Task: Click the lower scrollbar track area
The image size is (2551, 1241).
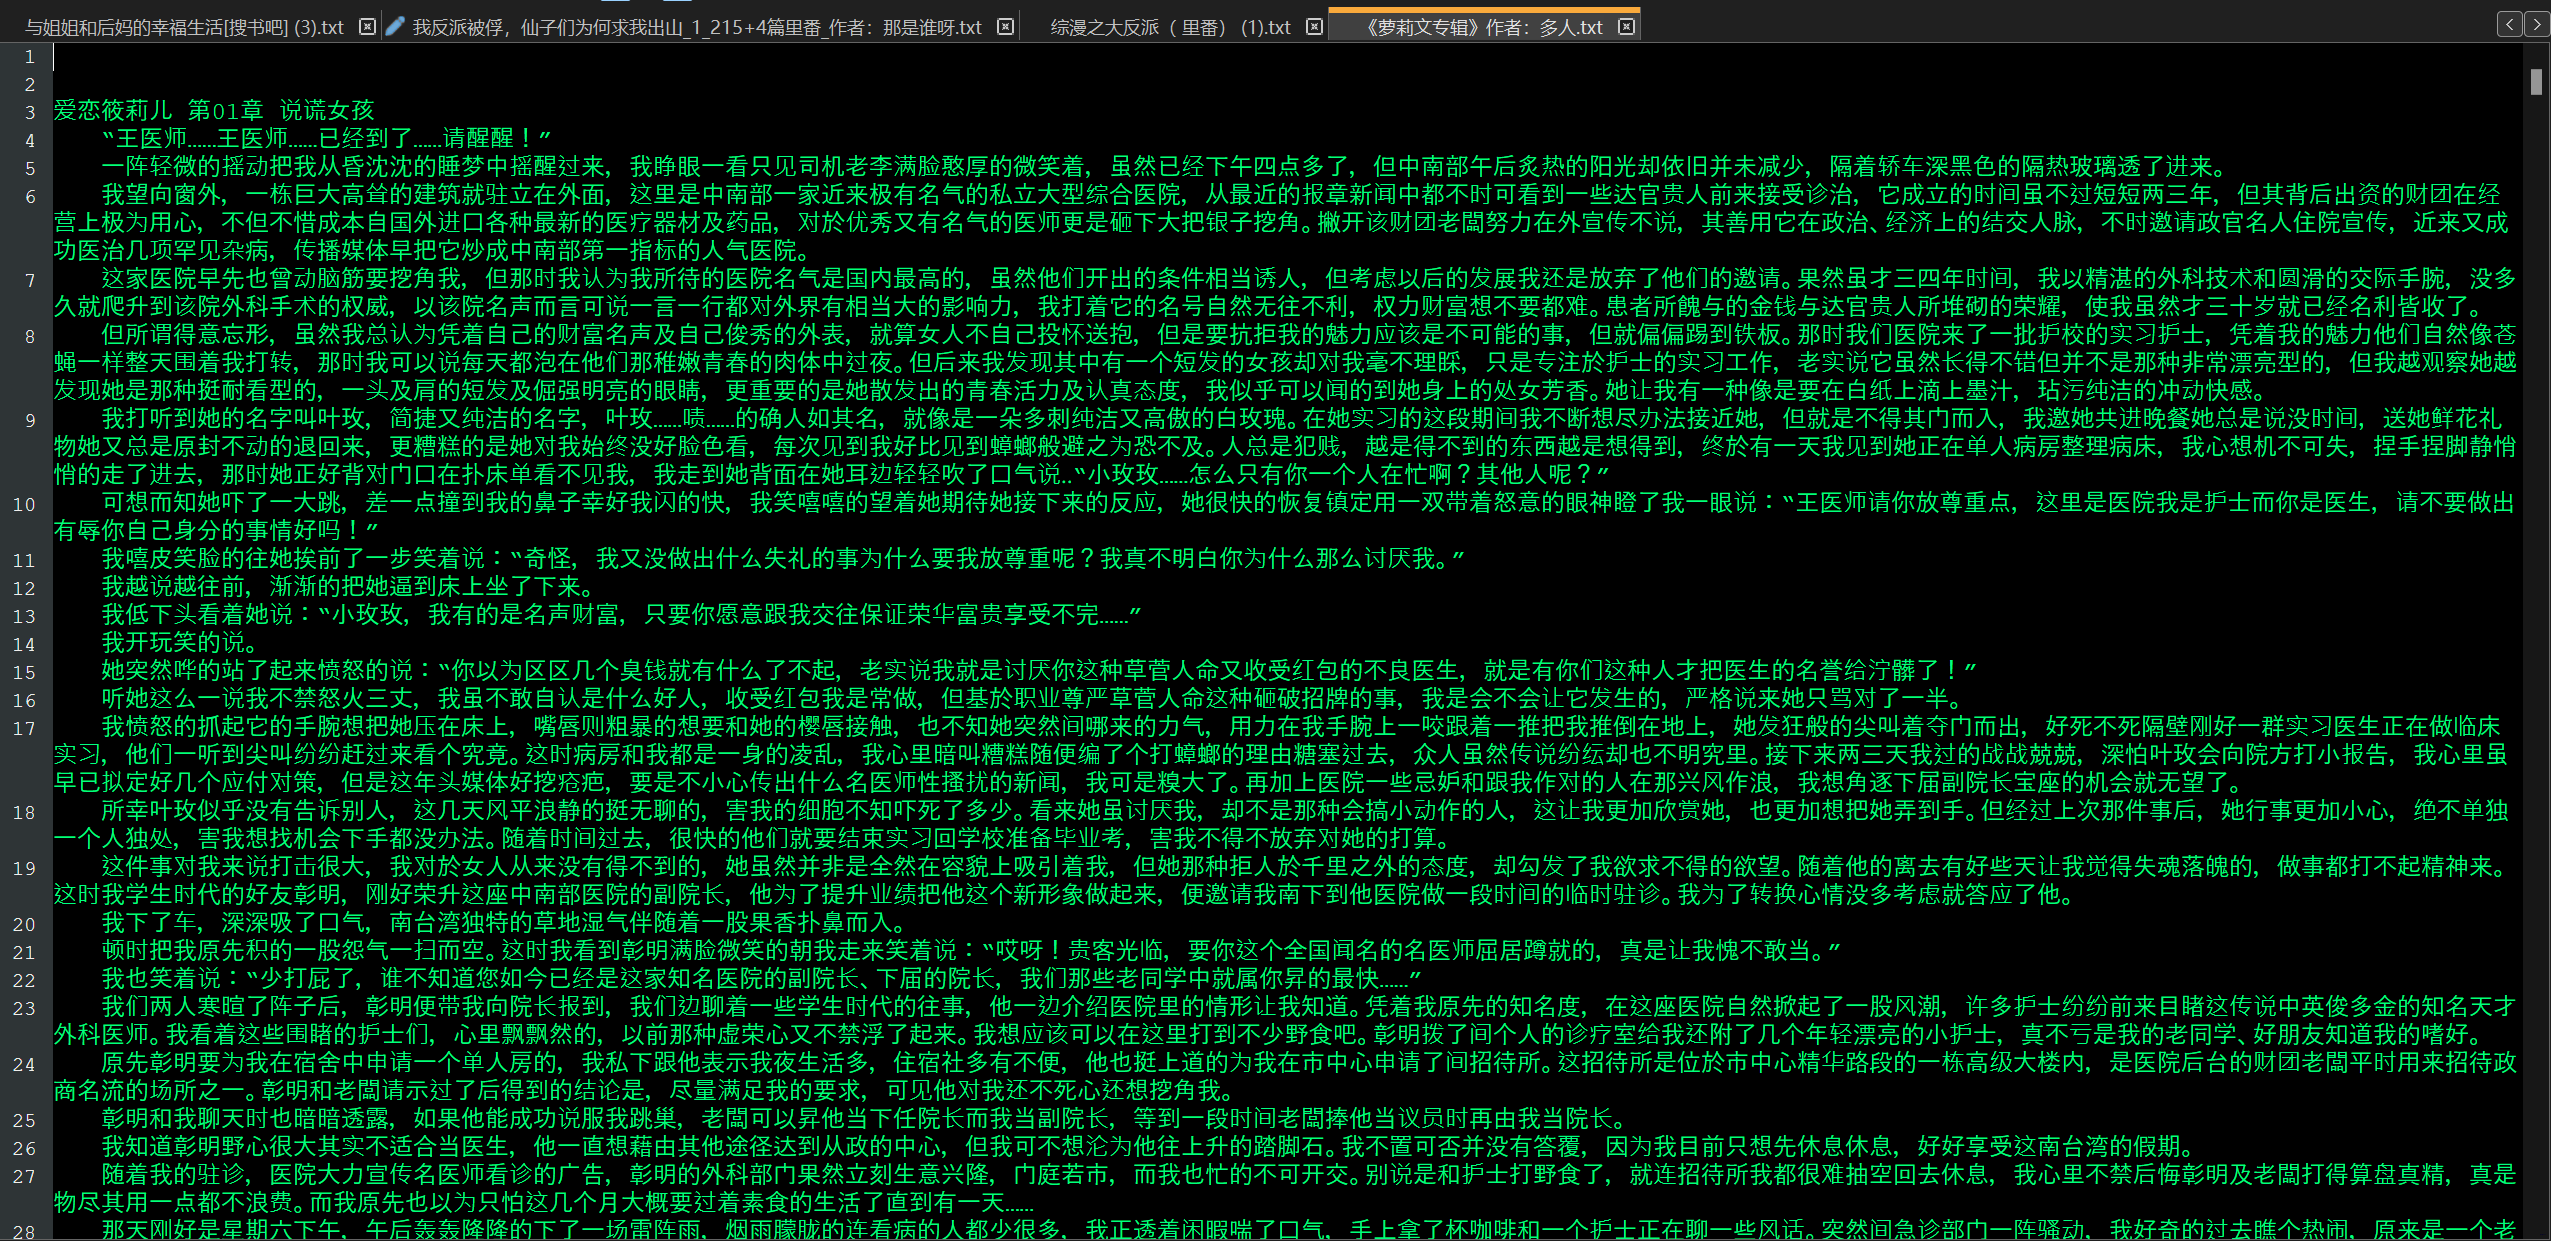Action: pos(2536,800)
